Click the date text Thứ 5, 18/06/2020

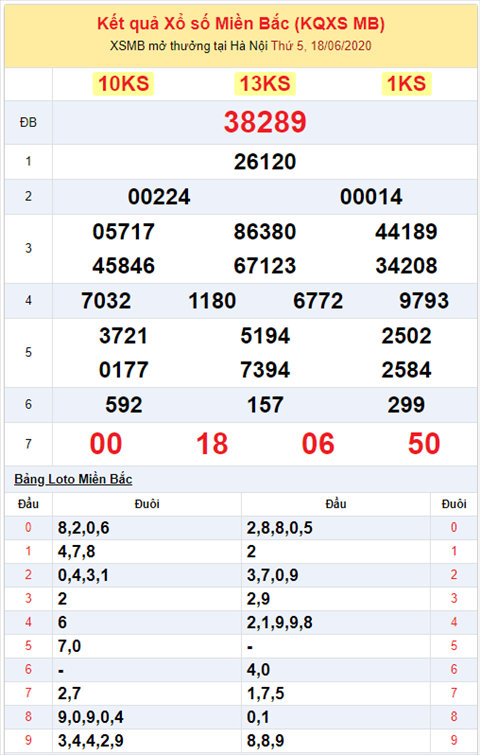(321, 46)
